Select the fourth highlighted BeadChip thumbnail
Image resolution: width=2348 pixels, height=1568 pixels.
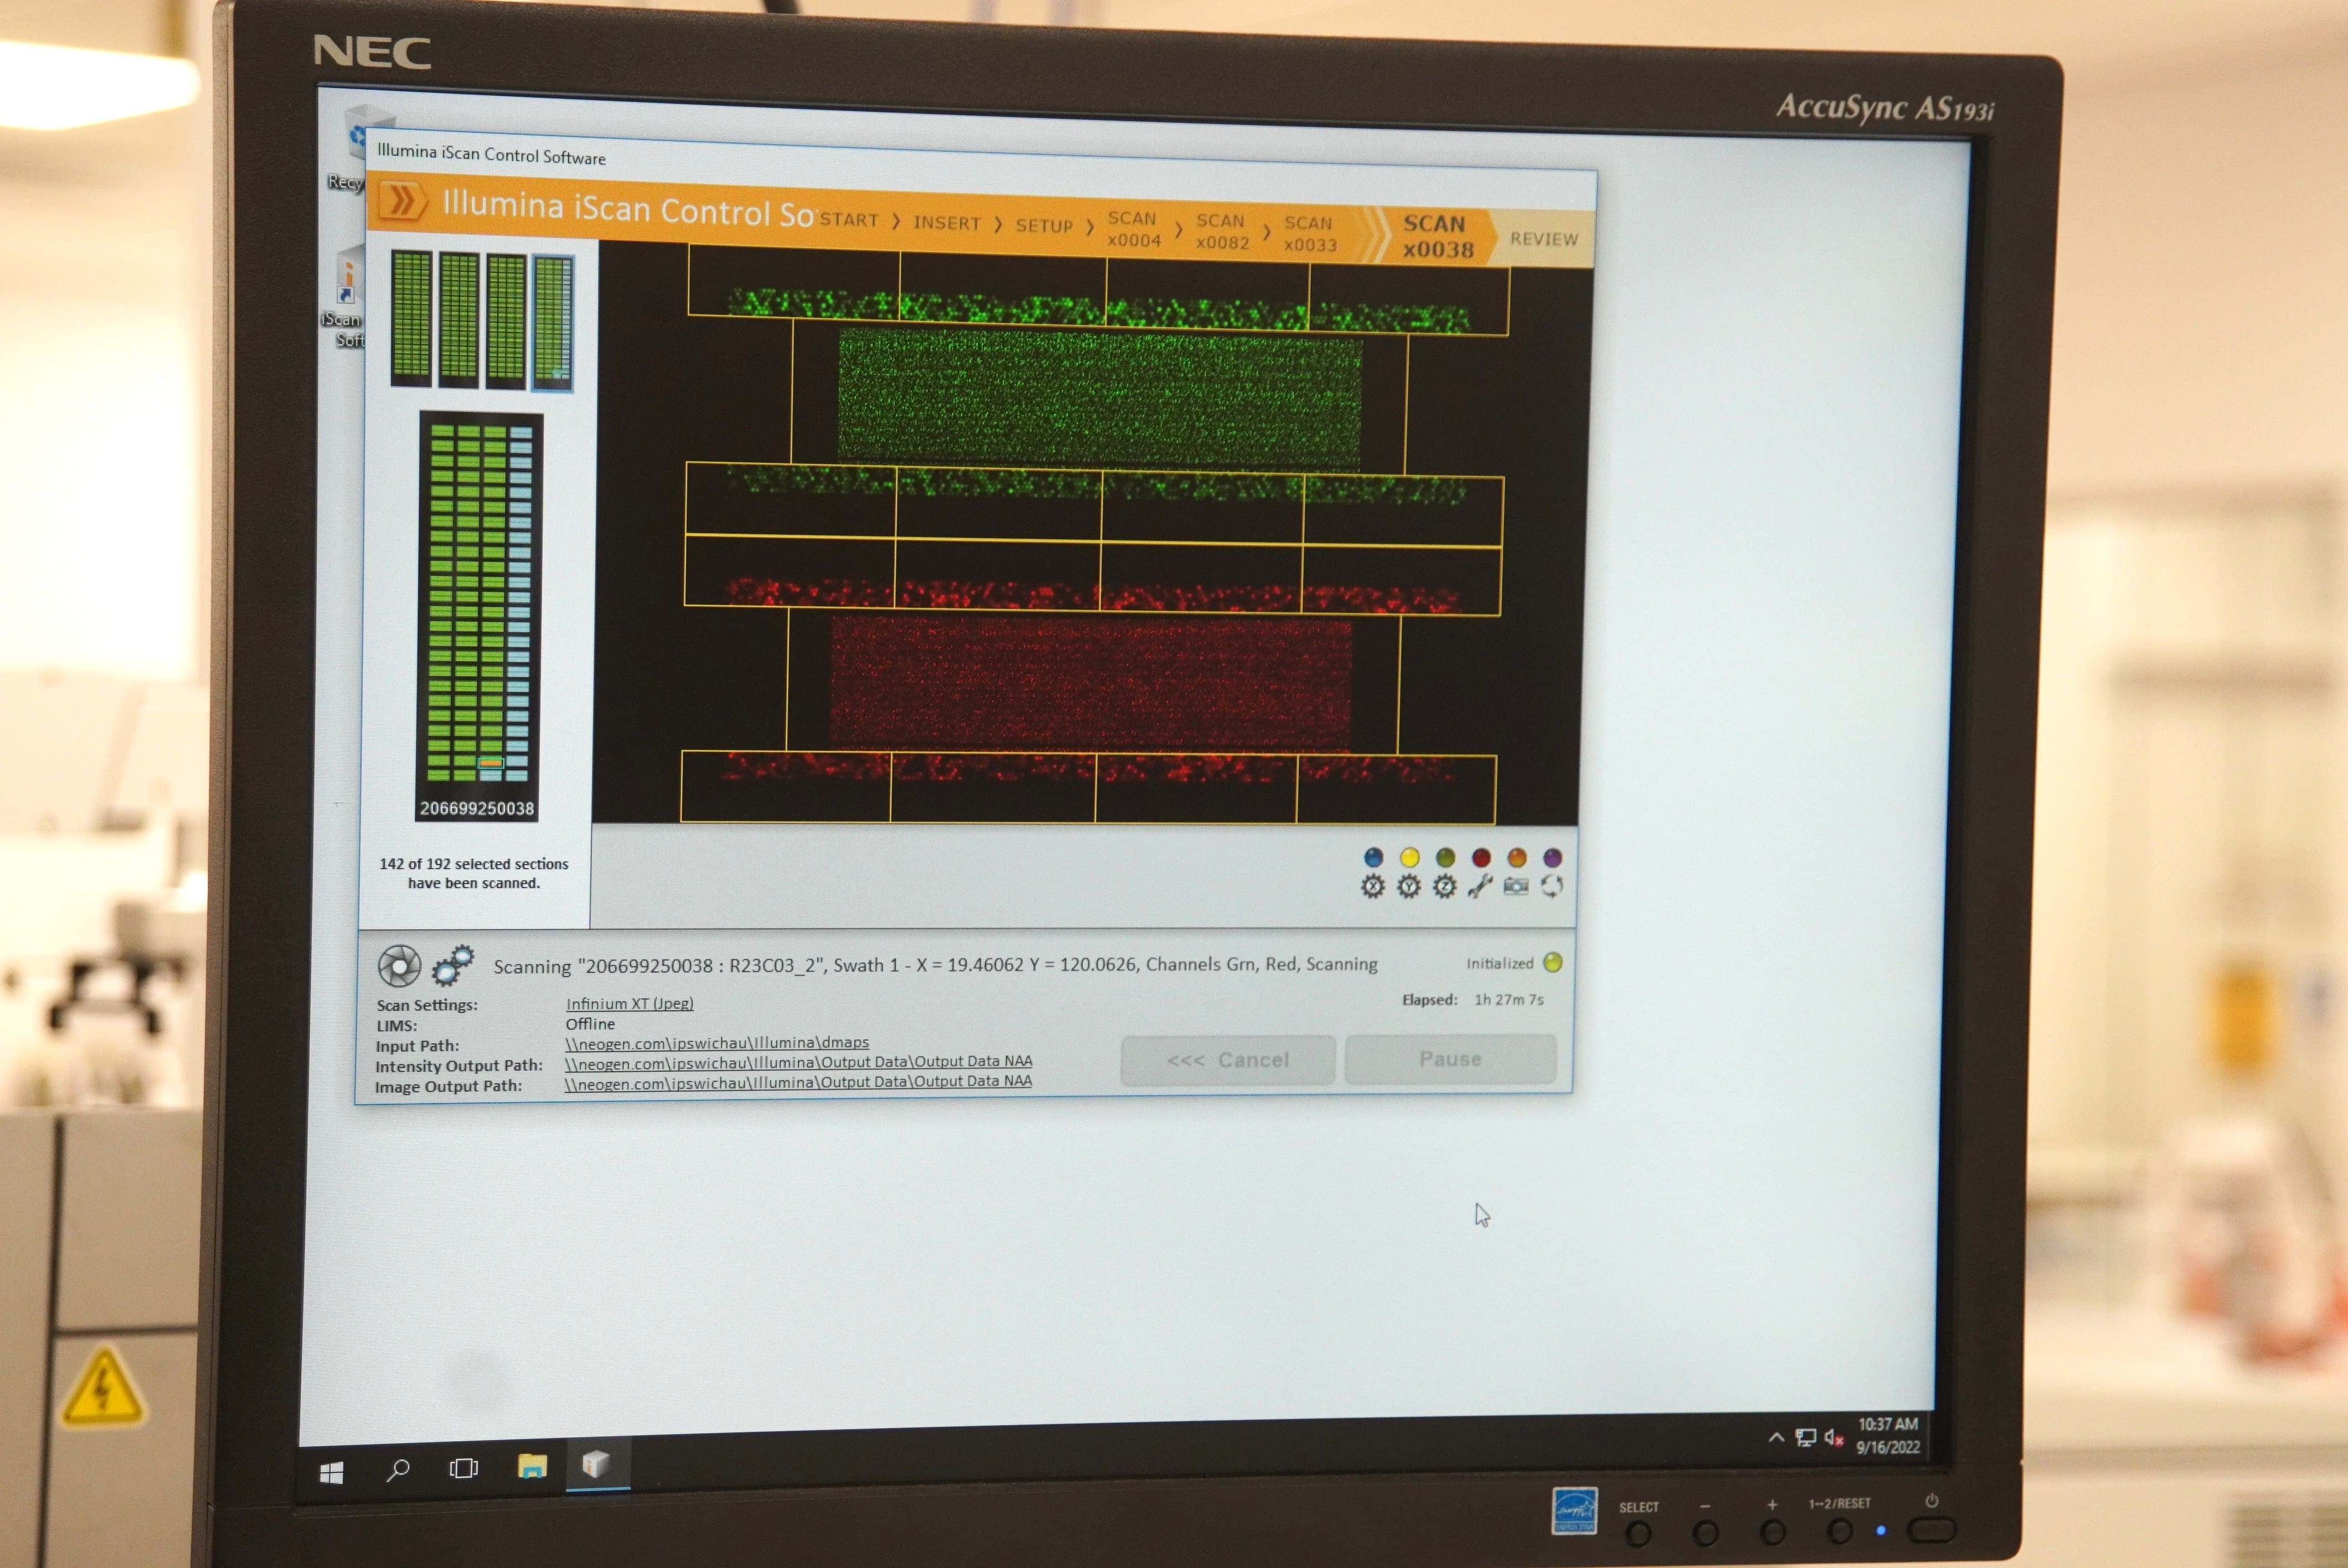pyautogui.click(x=553, y=323)
